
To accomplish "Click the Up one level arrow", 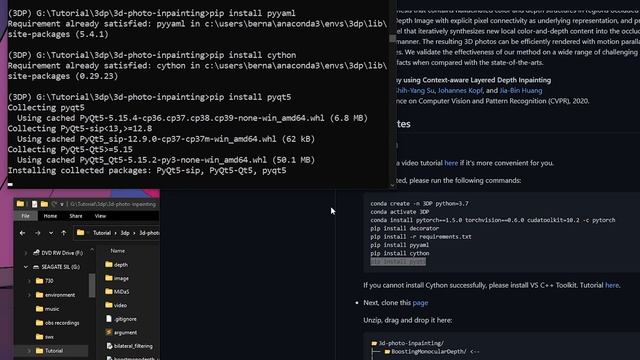I will pos(64,233).
